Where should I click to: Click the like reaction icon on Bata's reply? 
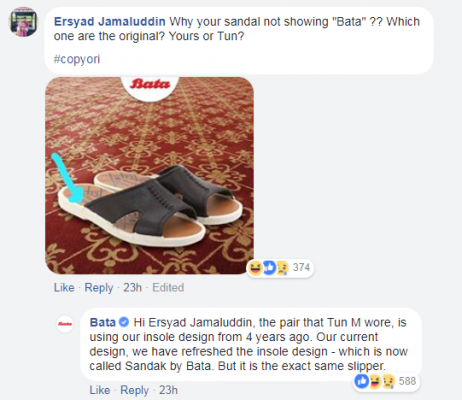point(362,381)
